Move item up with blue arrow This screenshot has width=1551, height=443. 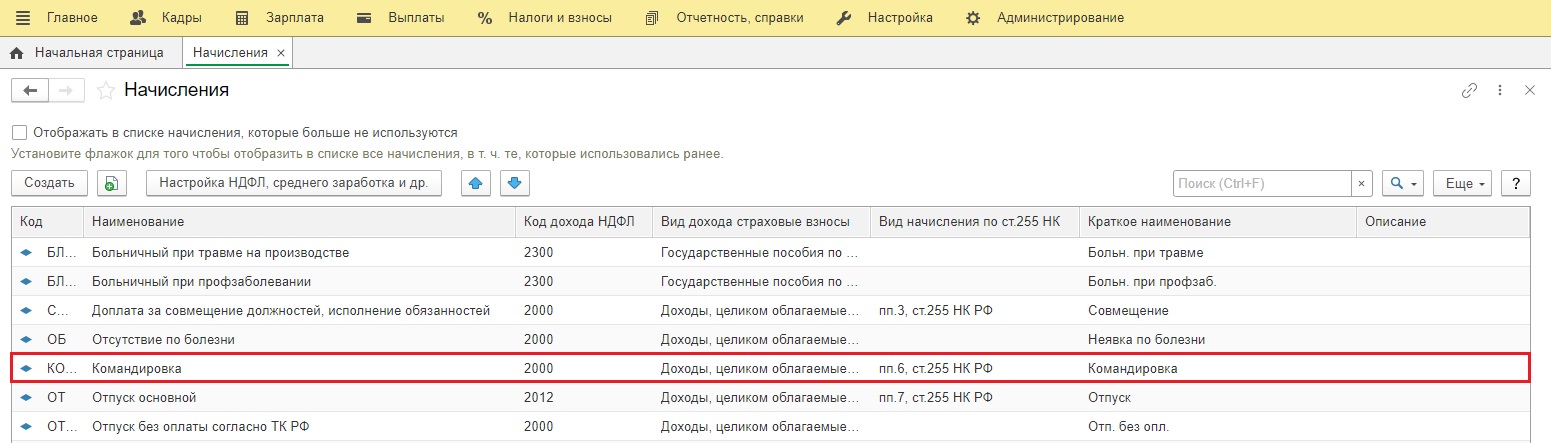click(476, 183)
